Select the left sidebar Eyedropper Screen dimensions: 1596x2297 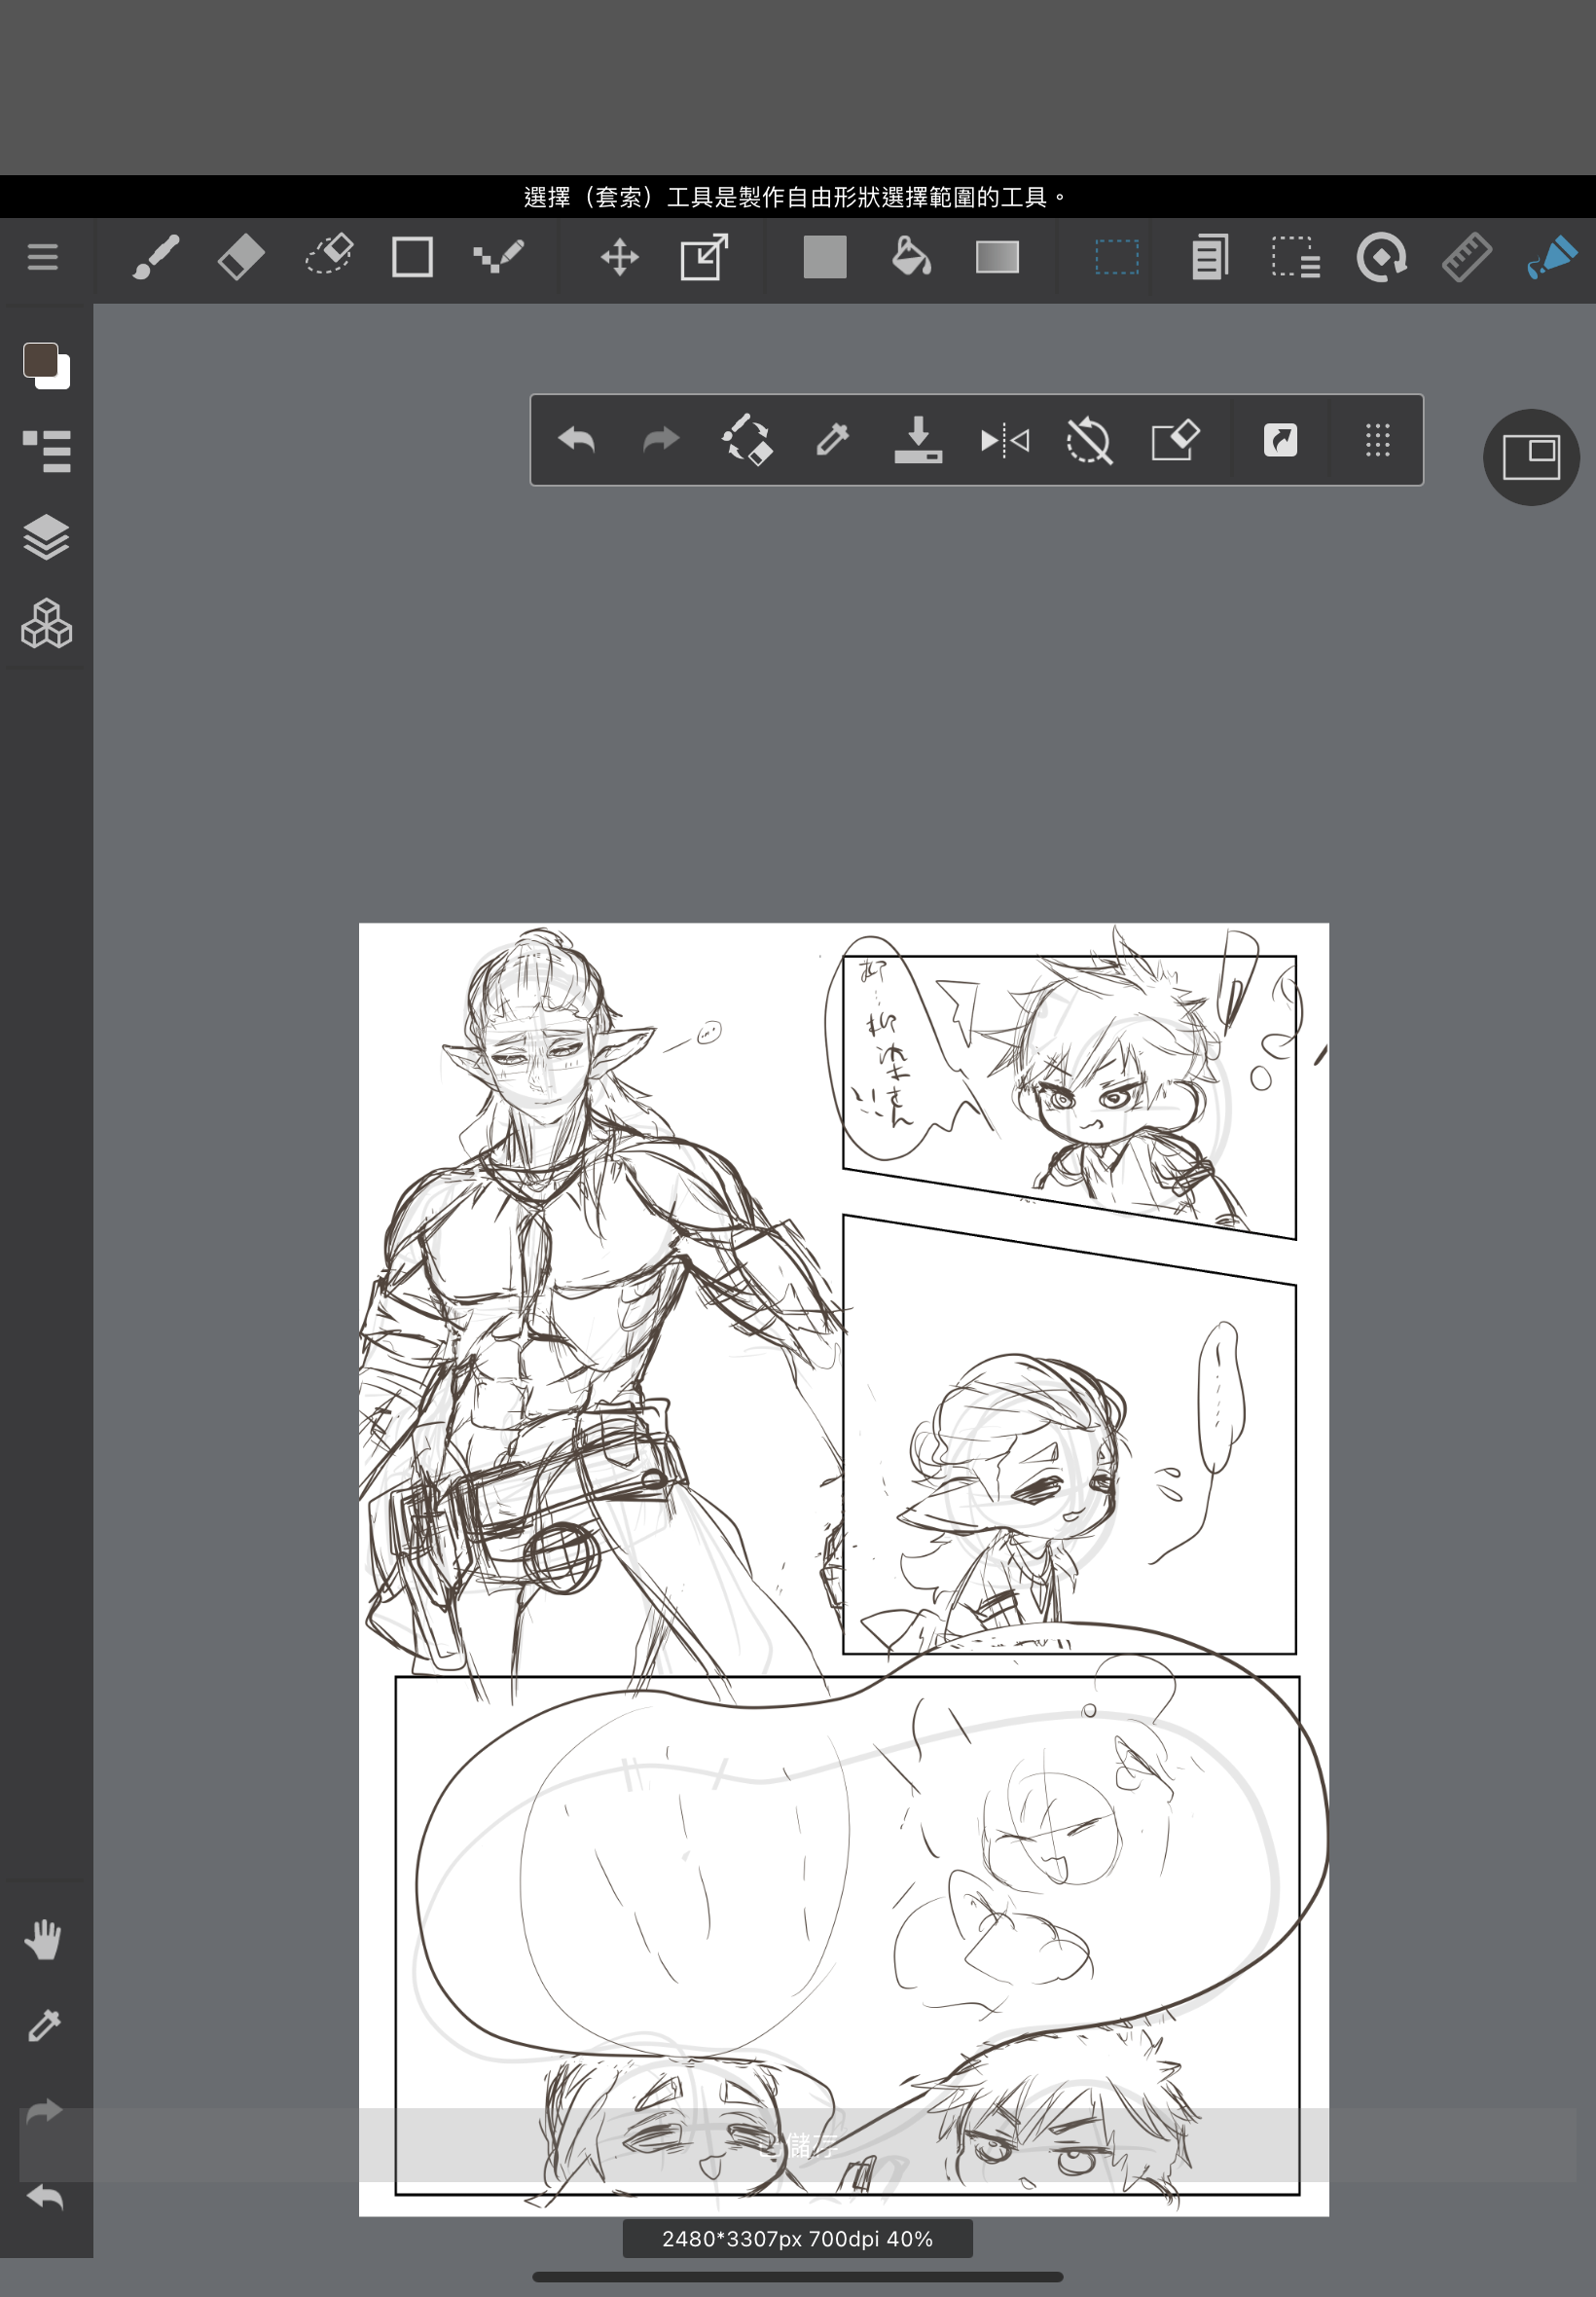click(x=44, y=2025)
